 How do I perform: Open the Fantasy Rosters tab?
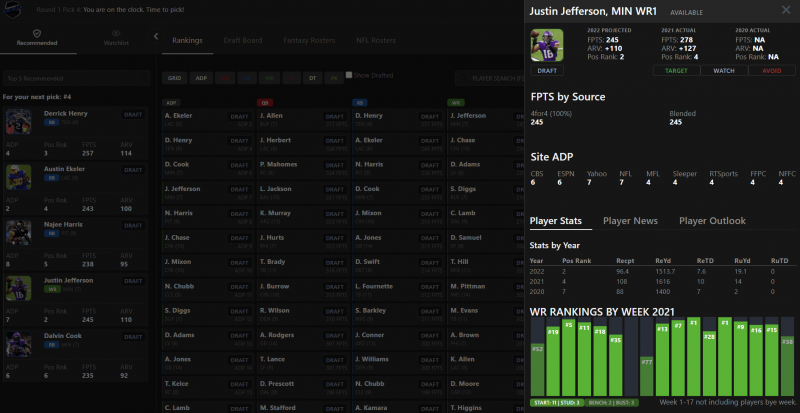309,40
